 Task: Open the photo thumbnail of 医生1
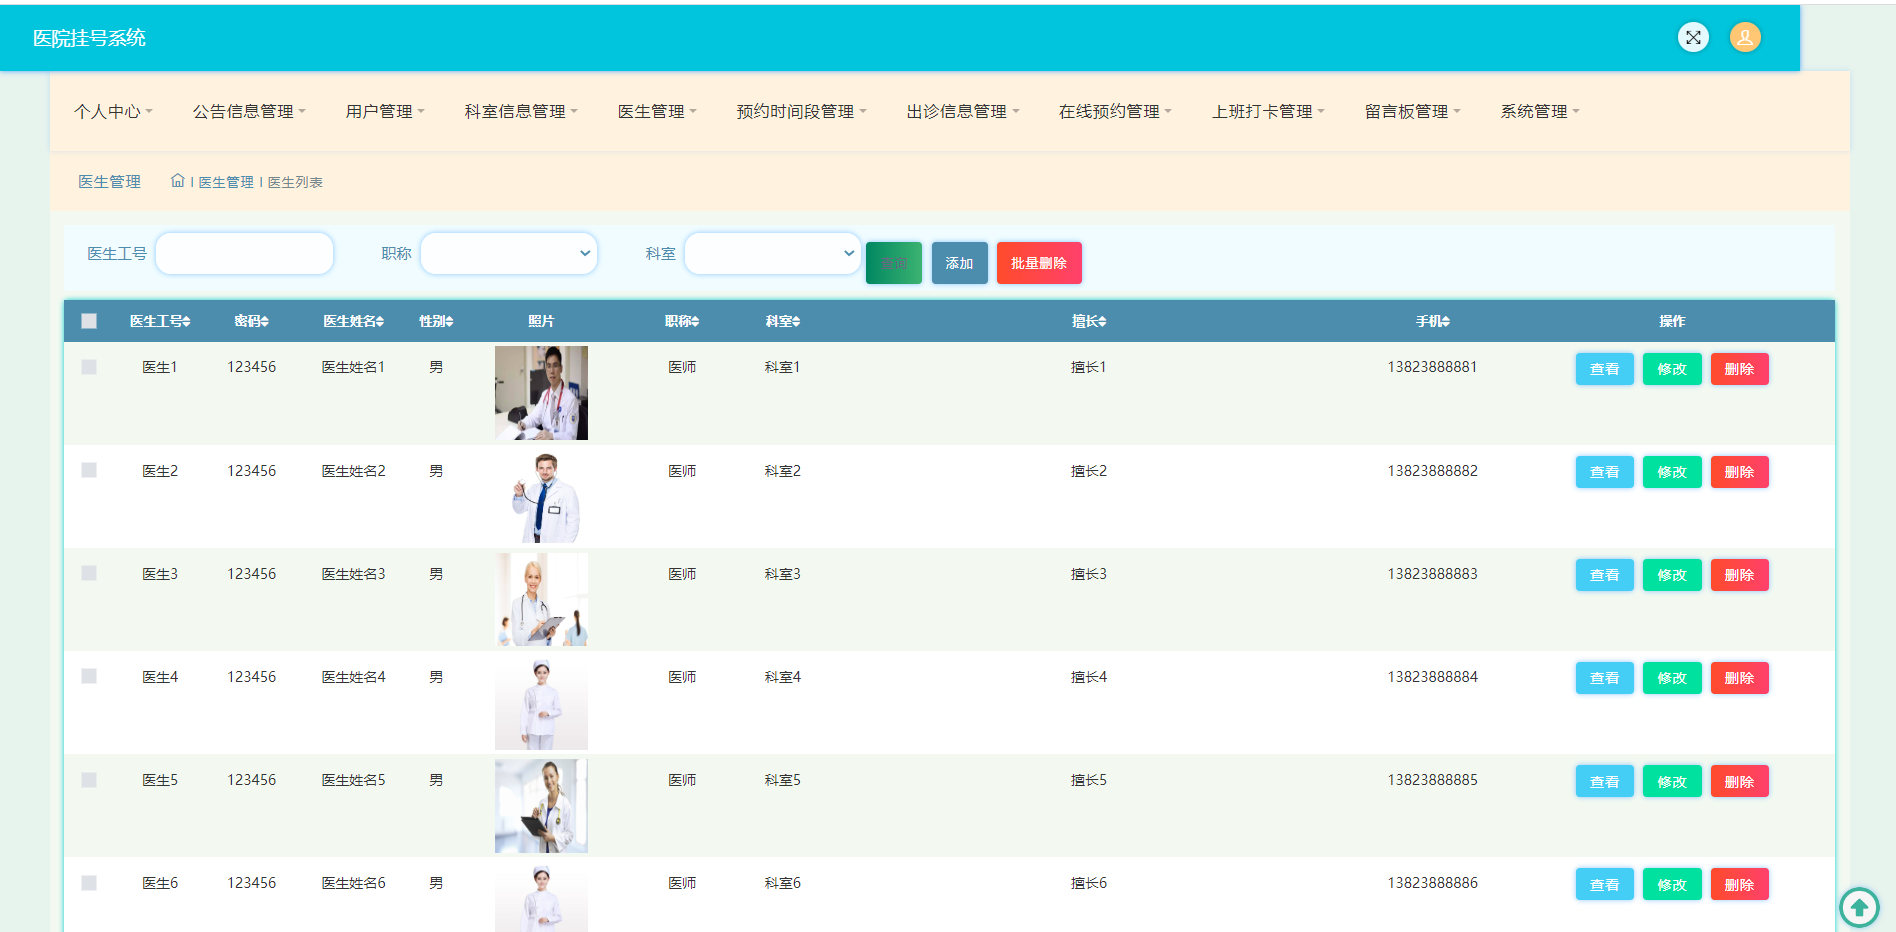pyautogui.click(x=541, y=393)
